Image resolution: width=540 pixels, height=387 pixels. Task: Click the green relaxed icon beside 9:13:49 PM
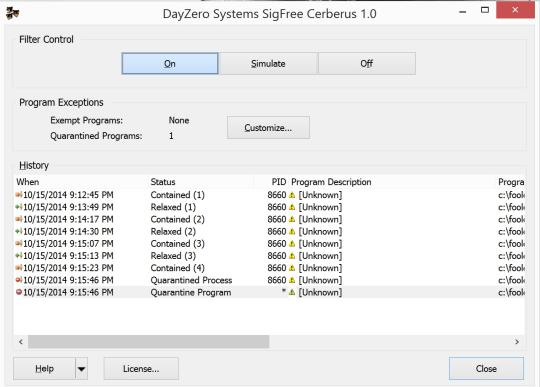(19, 207)
